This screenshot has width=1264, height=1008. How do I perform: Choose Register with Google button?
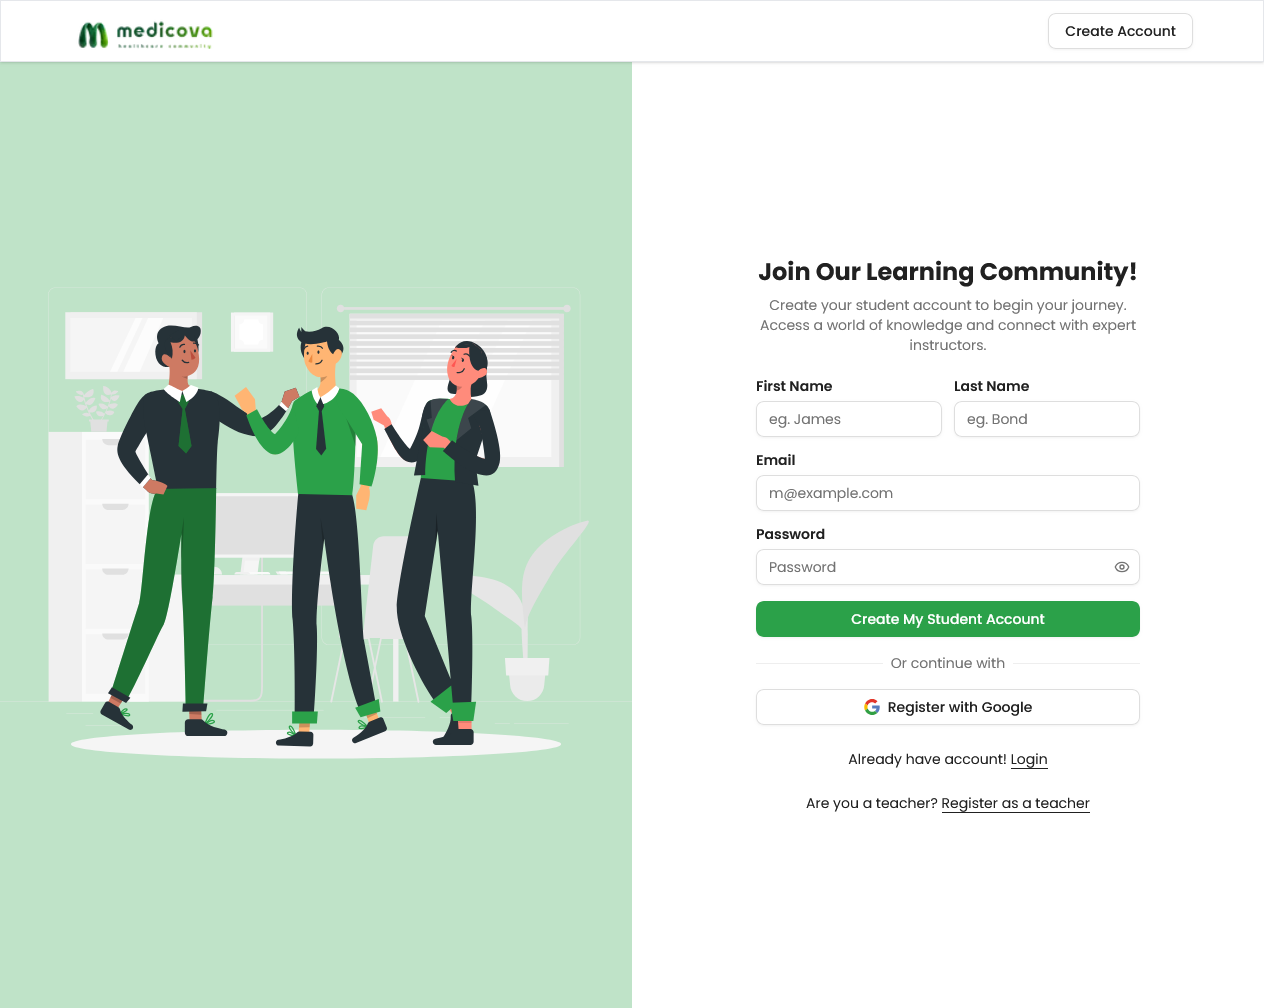coord(948,707)
